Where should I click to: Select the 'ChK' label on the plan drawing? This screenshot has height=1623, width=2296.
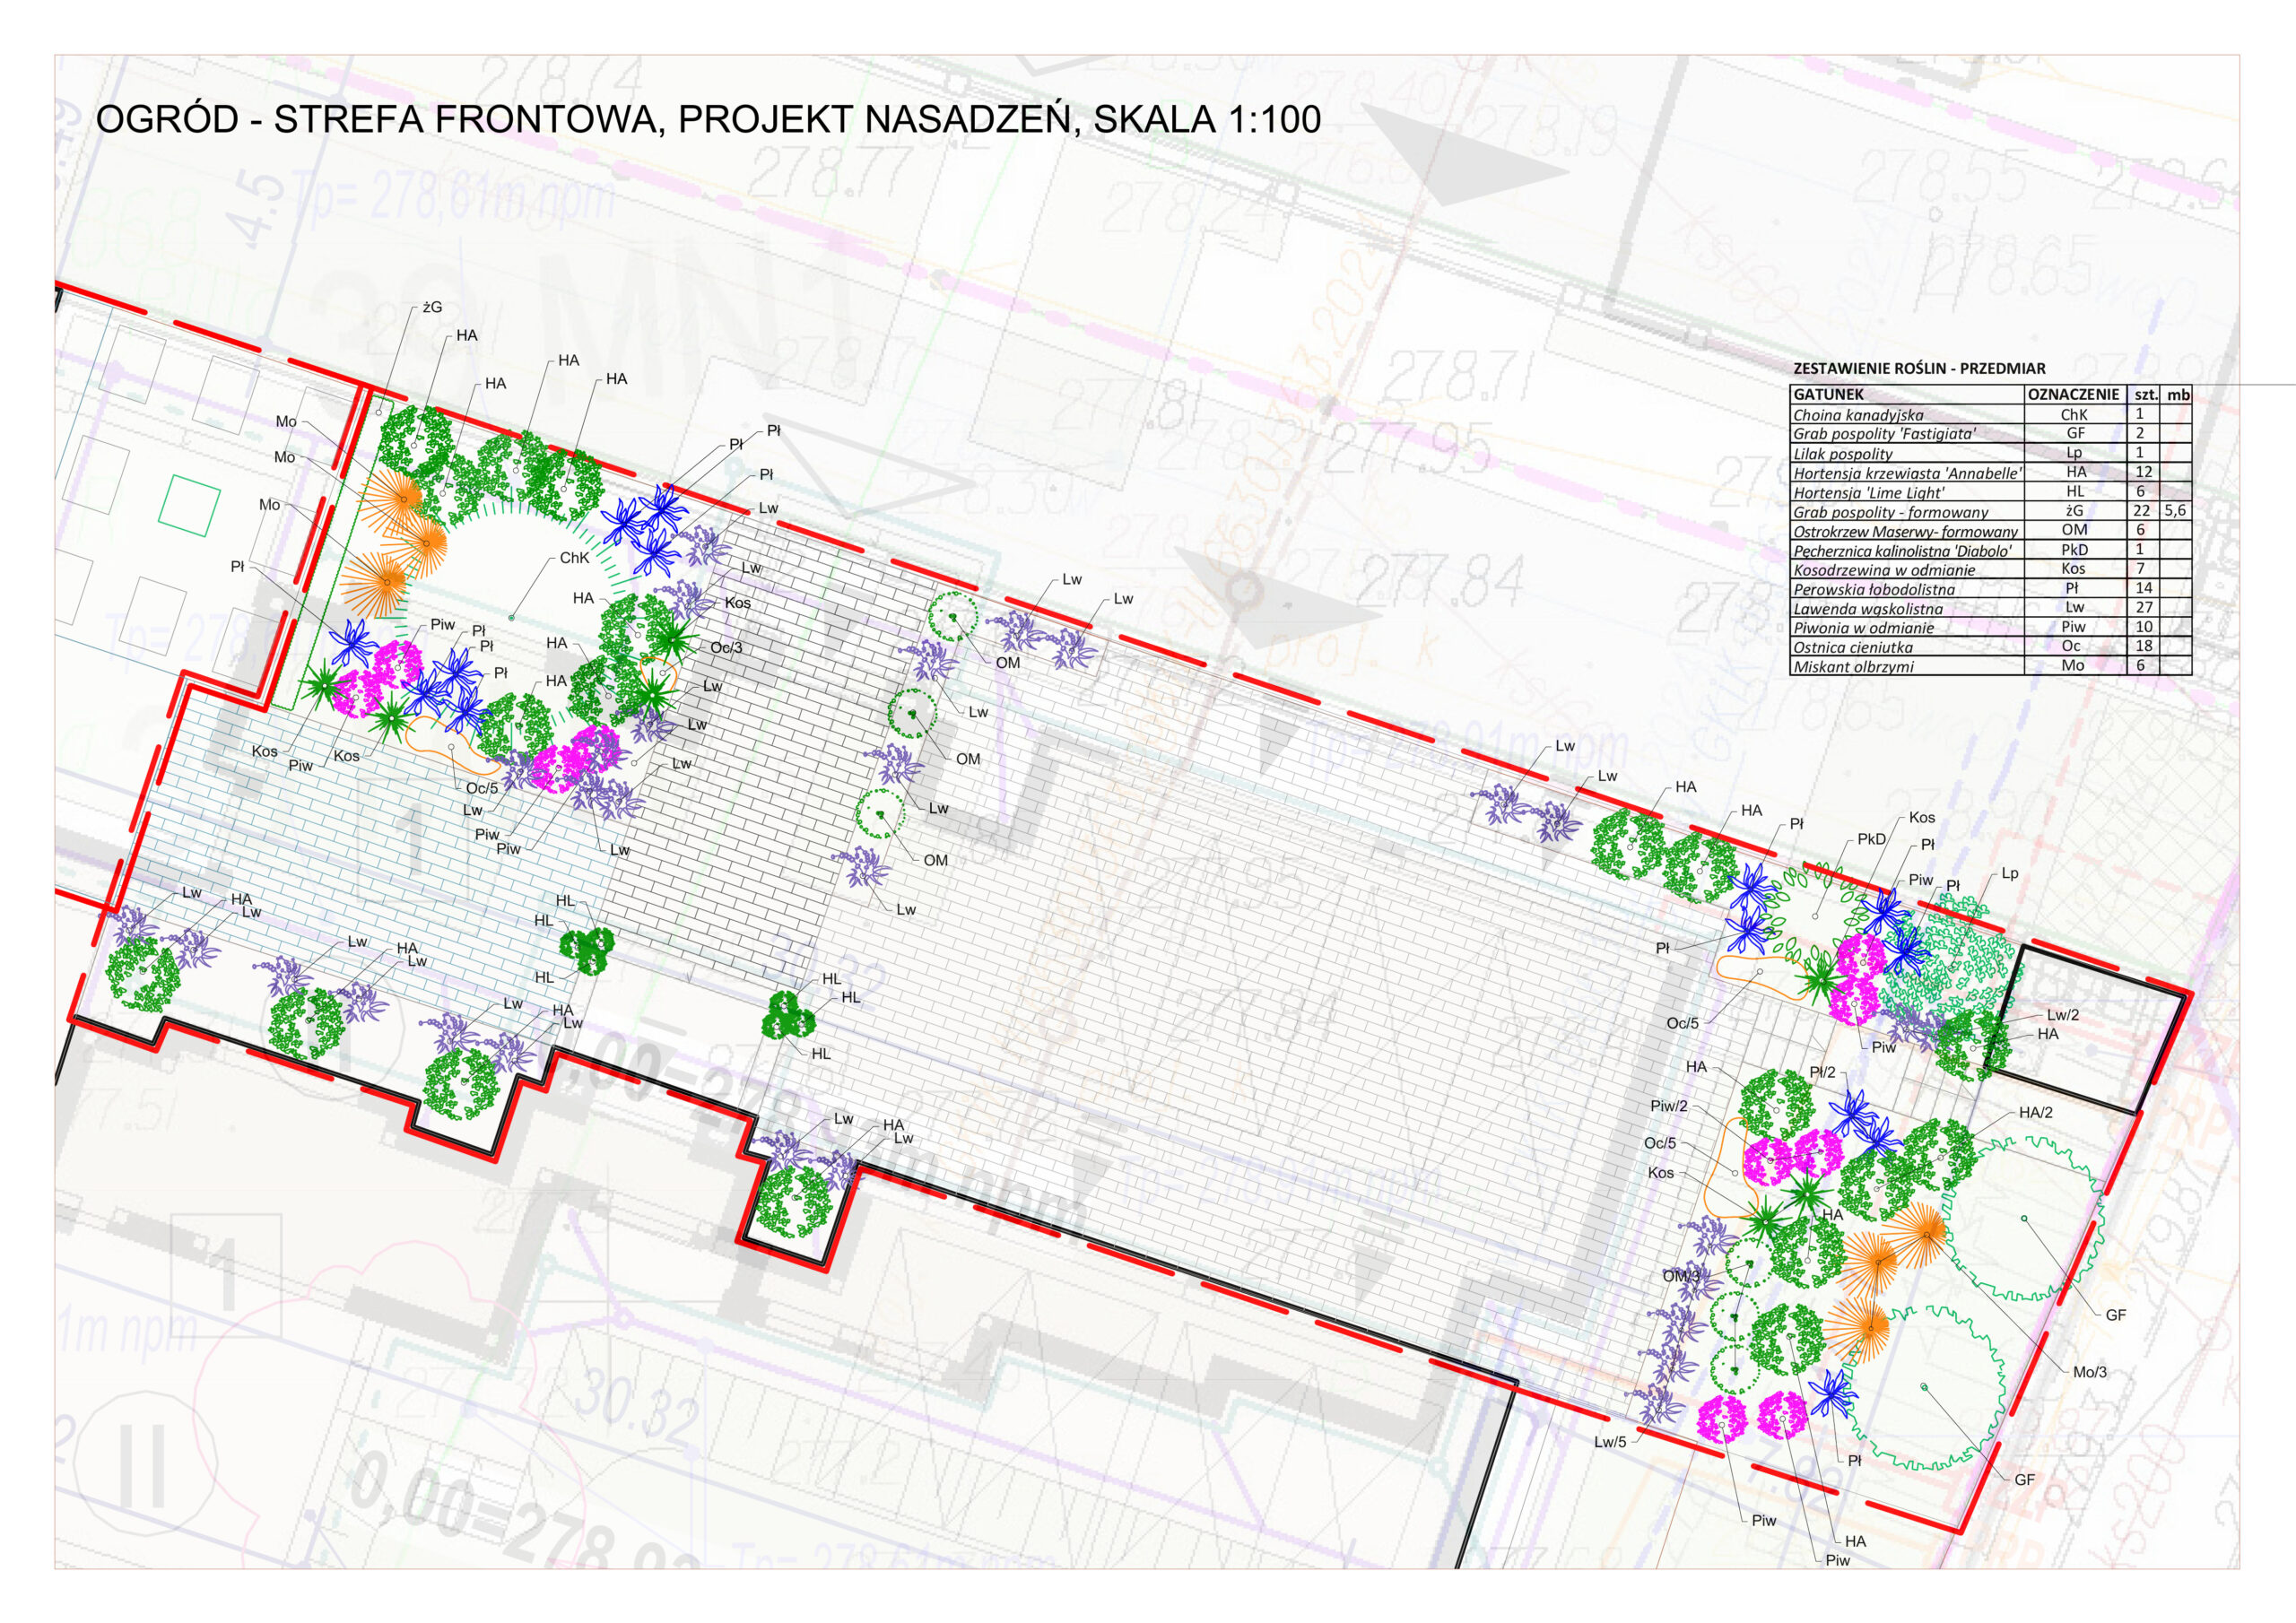click(x=574, y=558)
